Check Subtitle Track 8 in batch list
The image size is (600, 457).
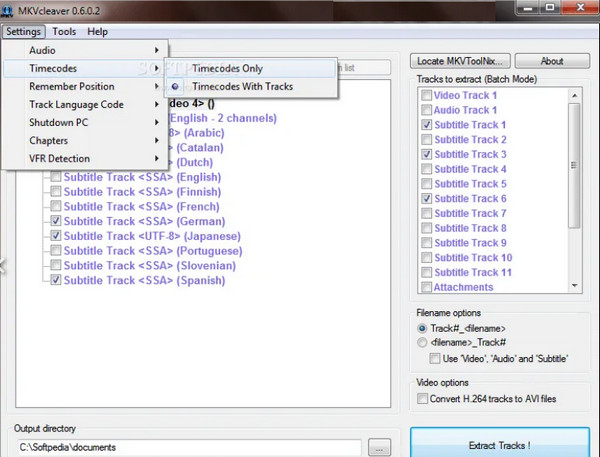(x=426, y=228)
